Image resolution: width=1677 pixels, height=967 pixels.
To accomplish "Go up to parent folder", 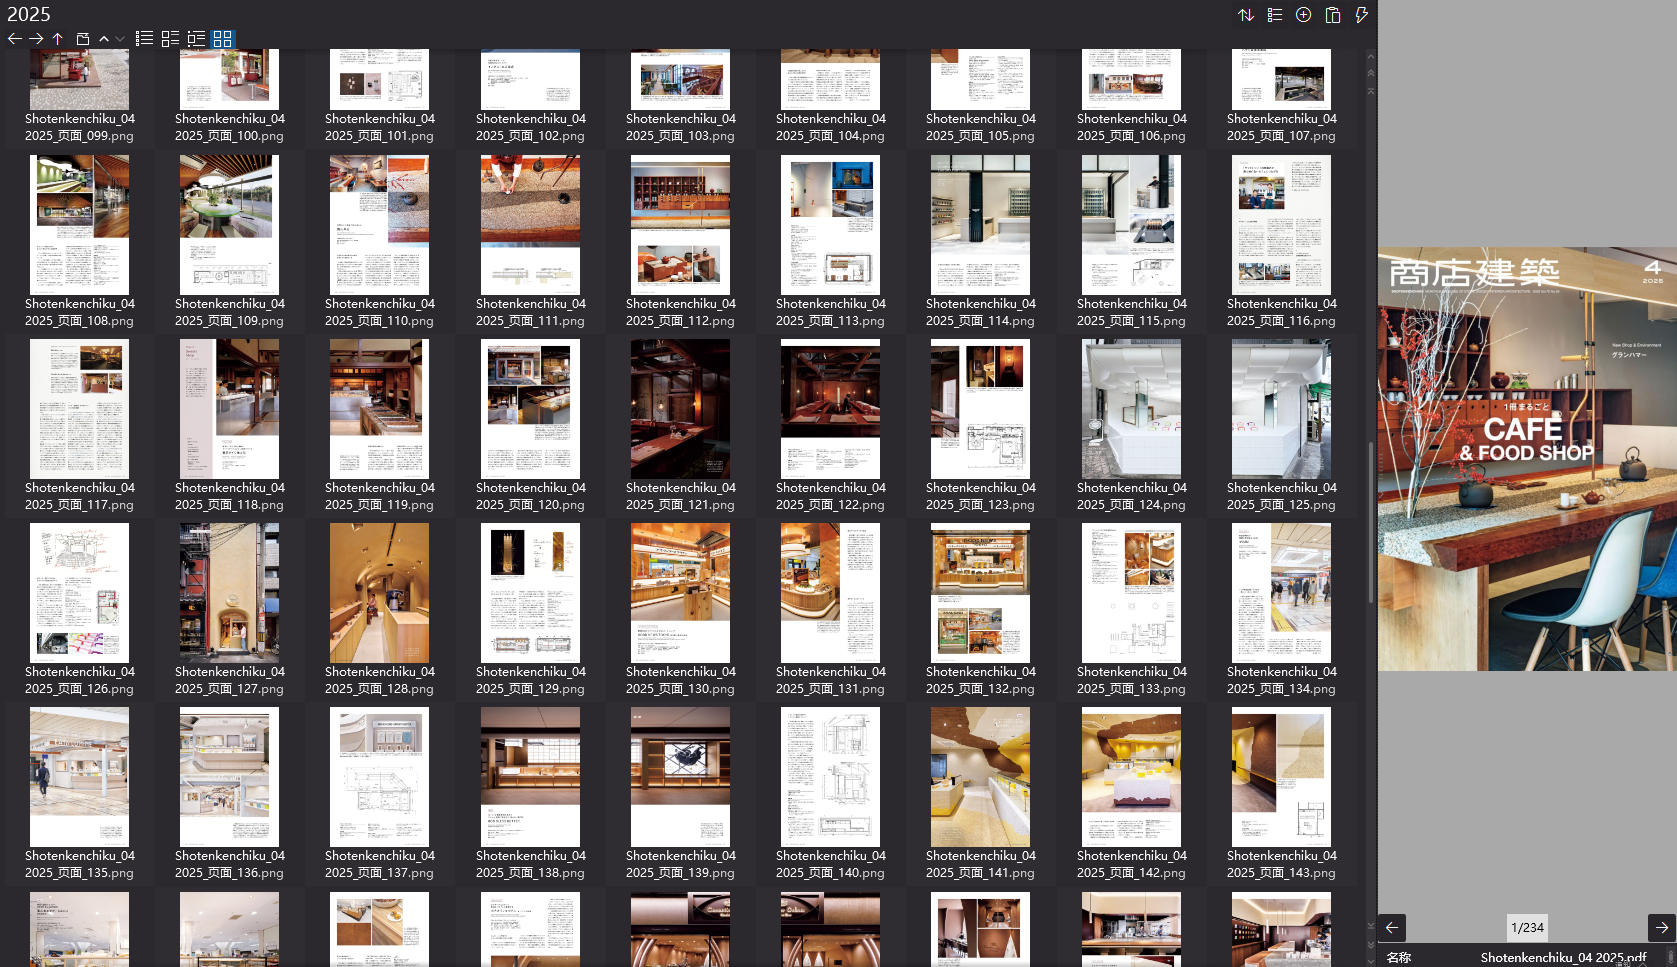I will pyautogui.click(x=58, y=39).
